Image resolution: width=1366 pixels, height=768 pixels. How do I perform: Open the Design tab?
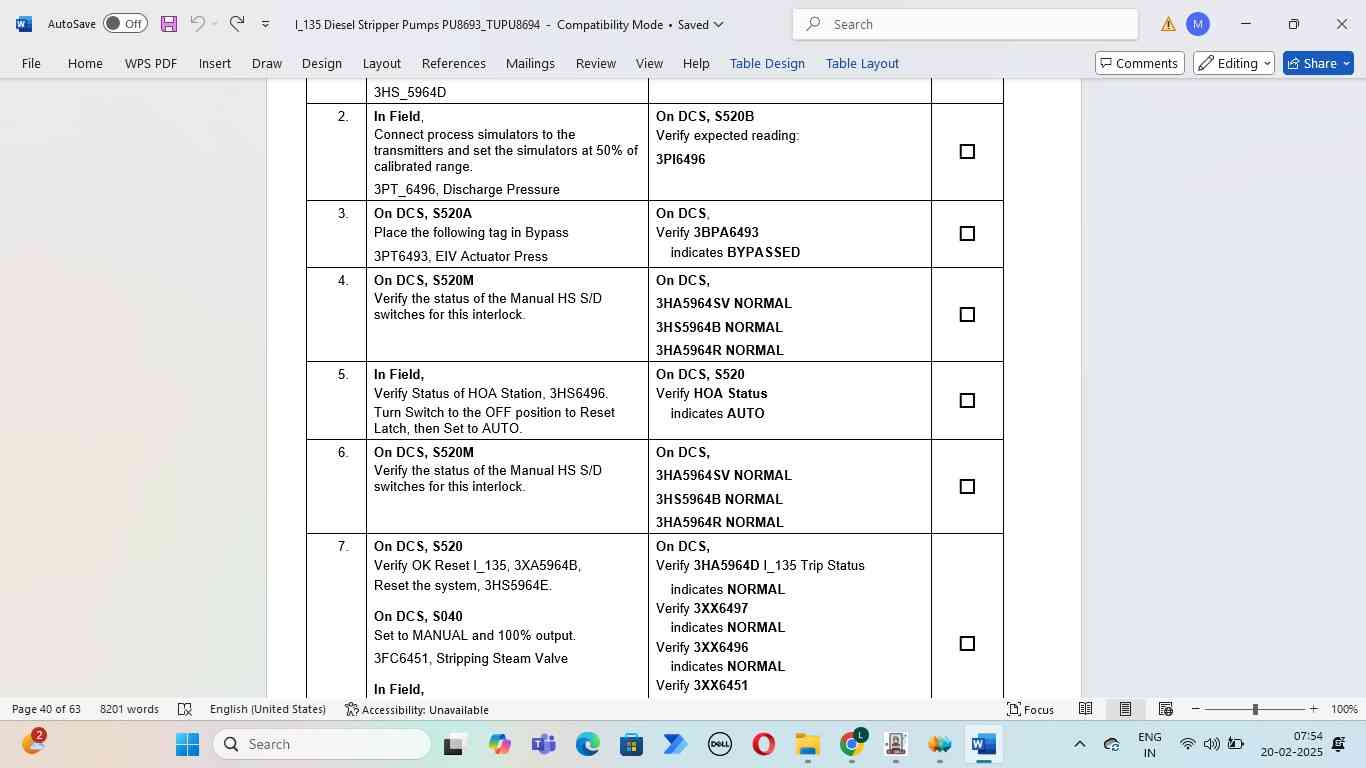pos(322,63)
